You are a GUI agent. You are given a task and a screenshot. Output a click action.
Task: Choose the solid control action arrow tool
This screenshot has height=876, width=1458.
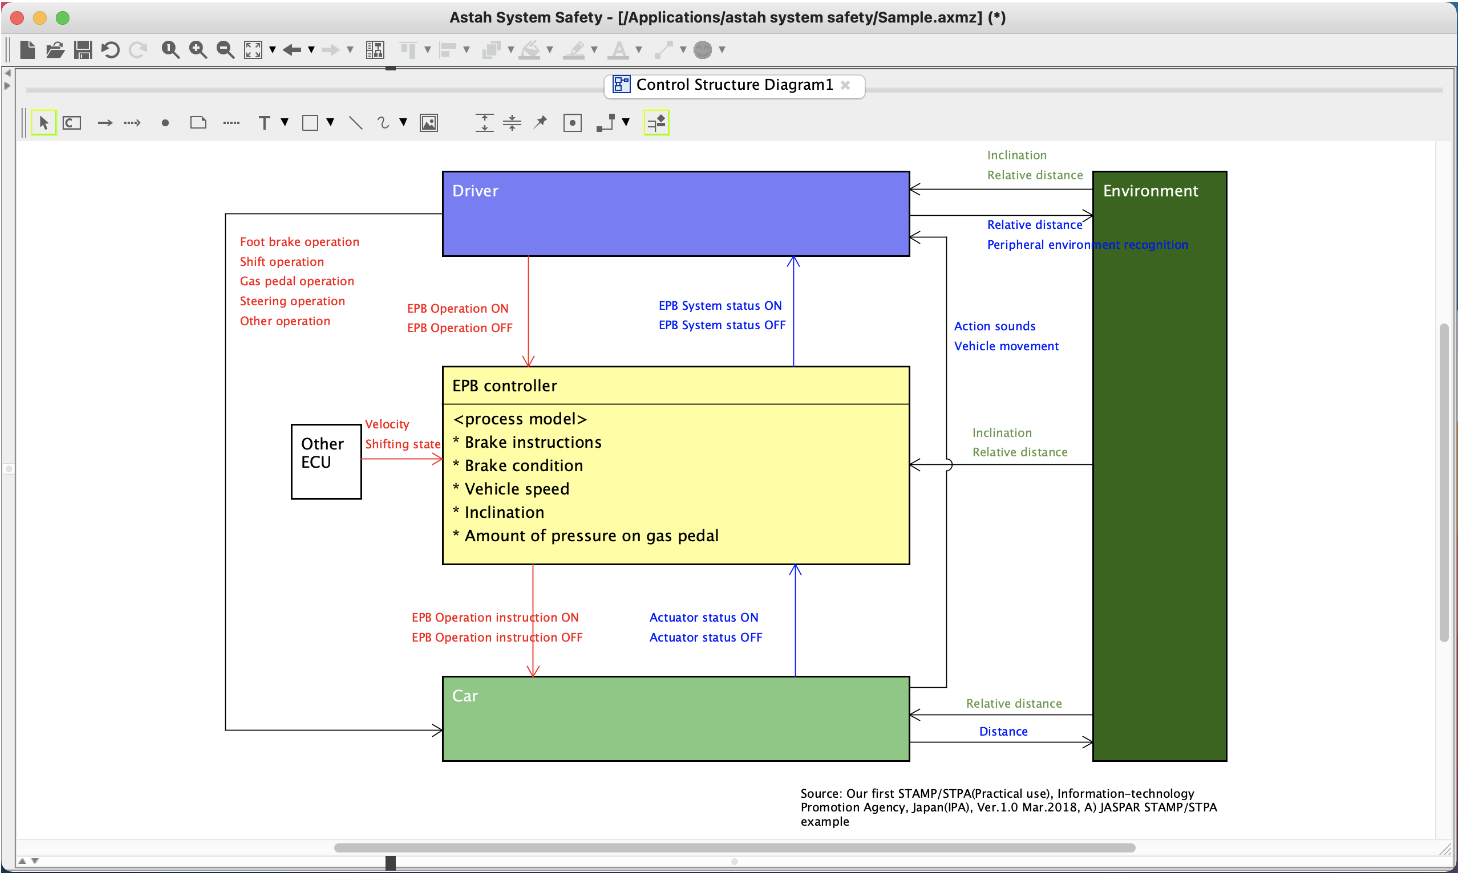pos(104,122)
